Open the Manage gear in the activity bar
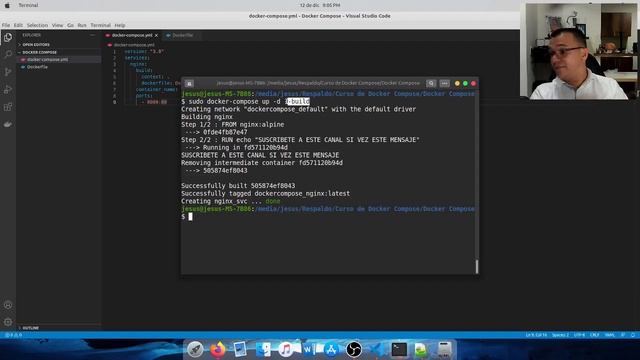The height and width of the screenshot is (360, 640). pyautogui.click(x=8, y=322)
